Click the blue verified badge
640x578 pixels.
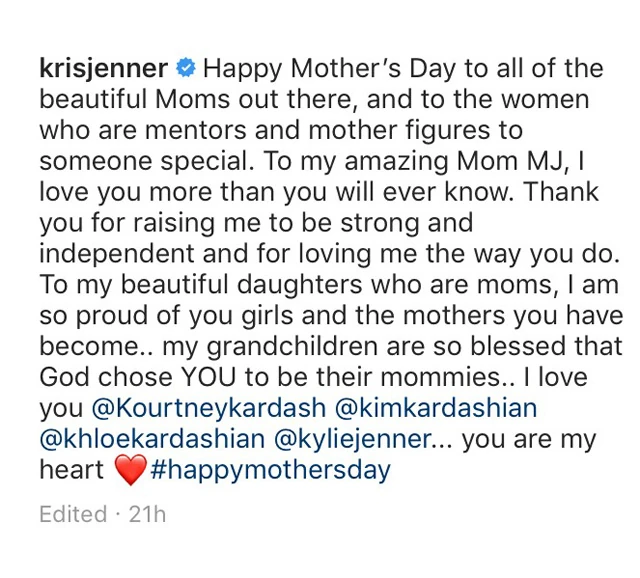tap(185, 69)
